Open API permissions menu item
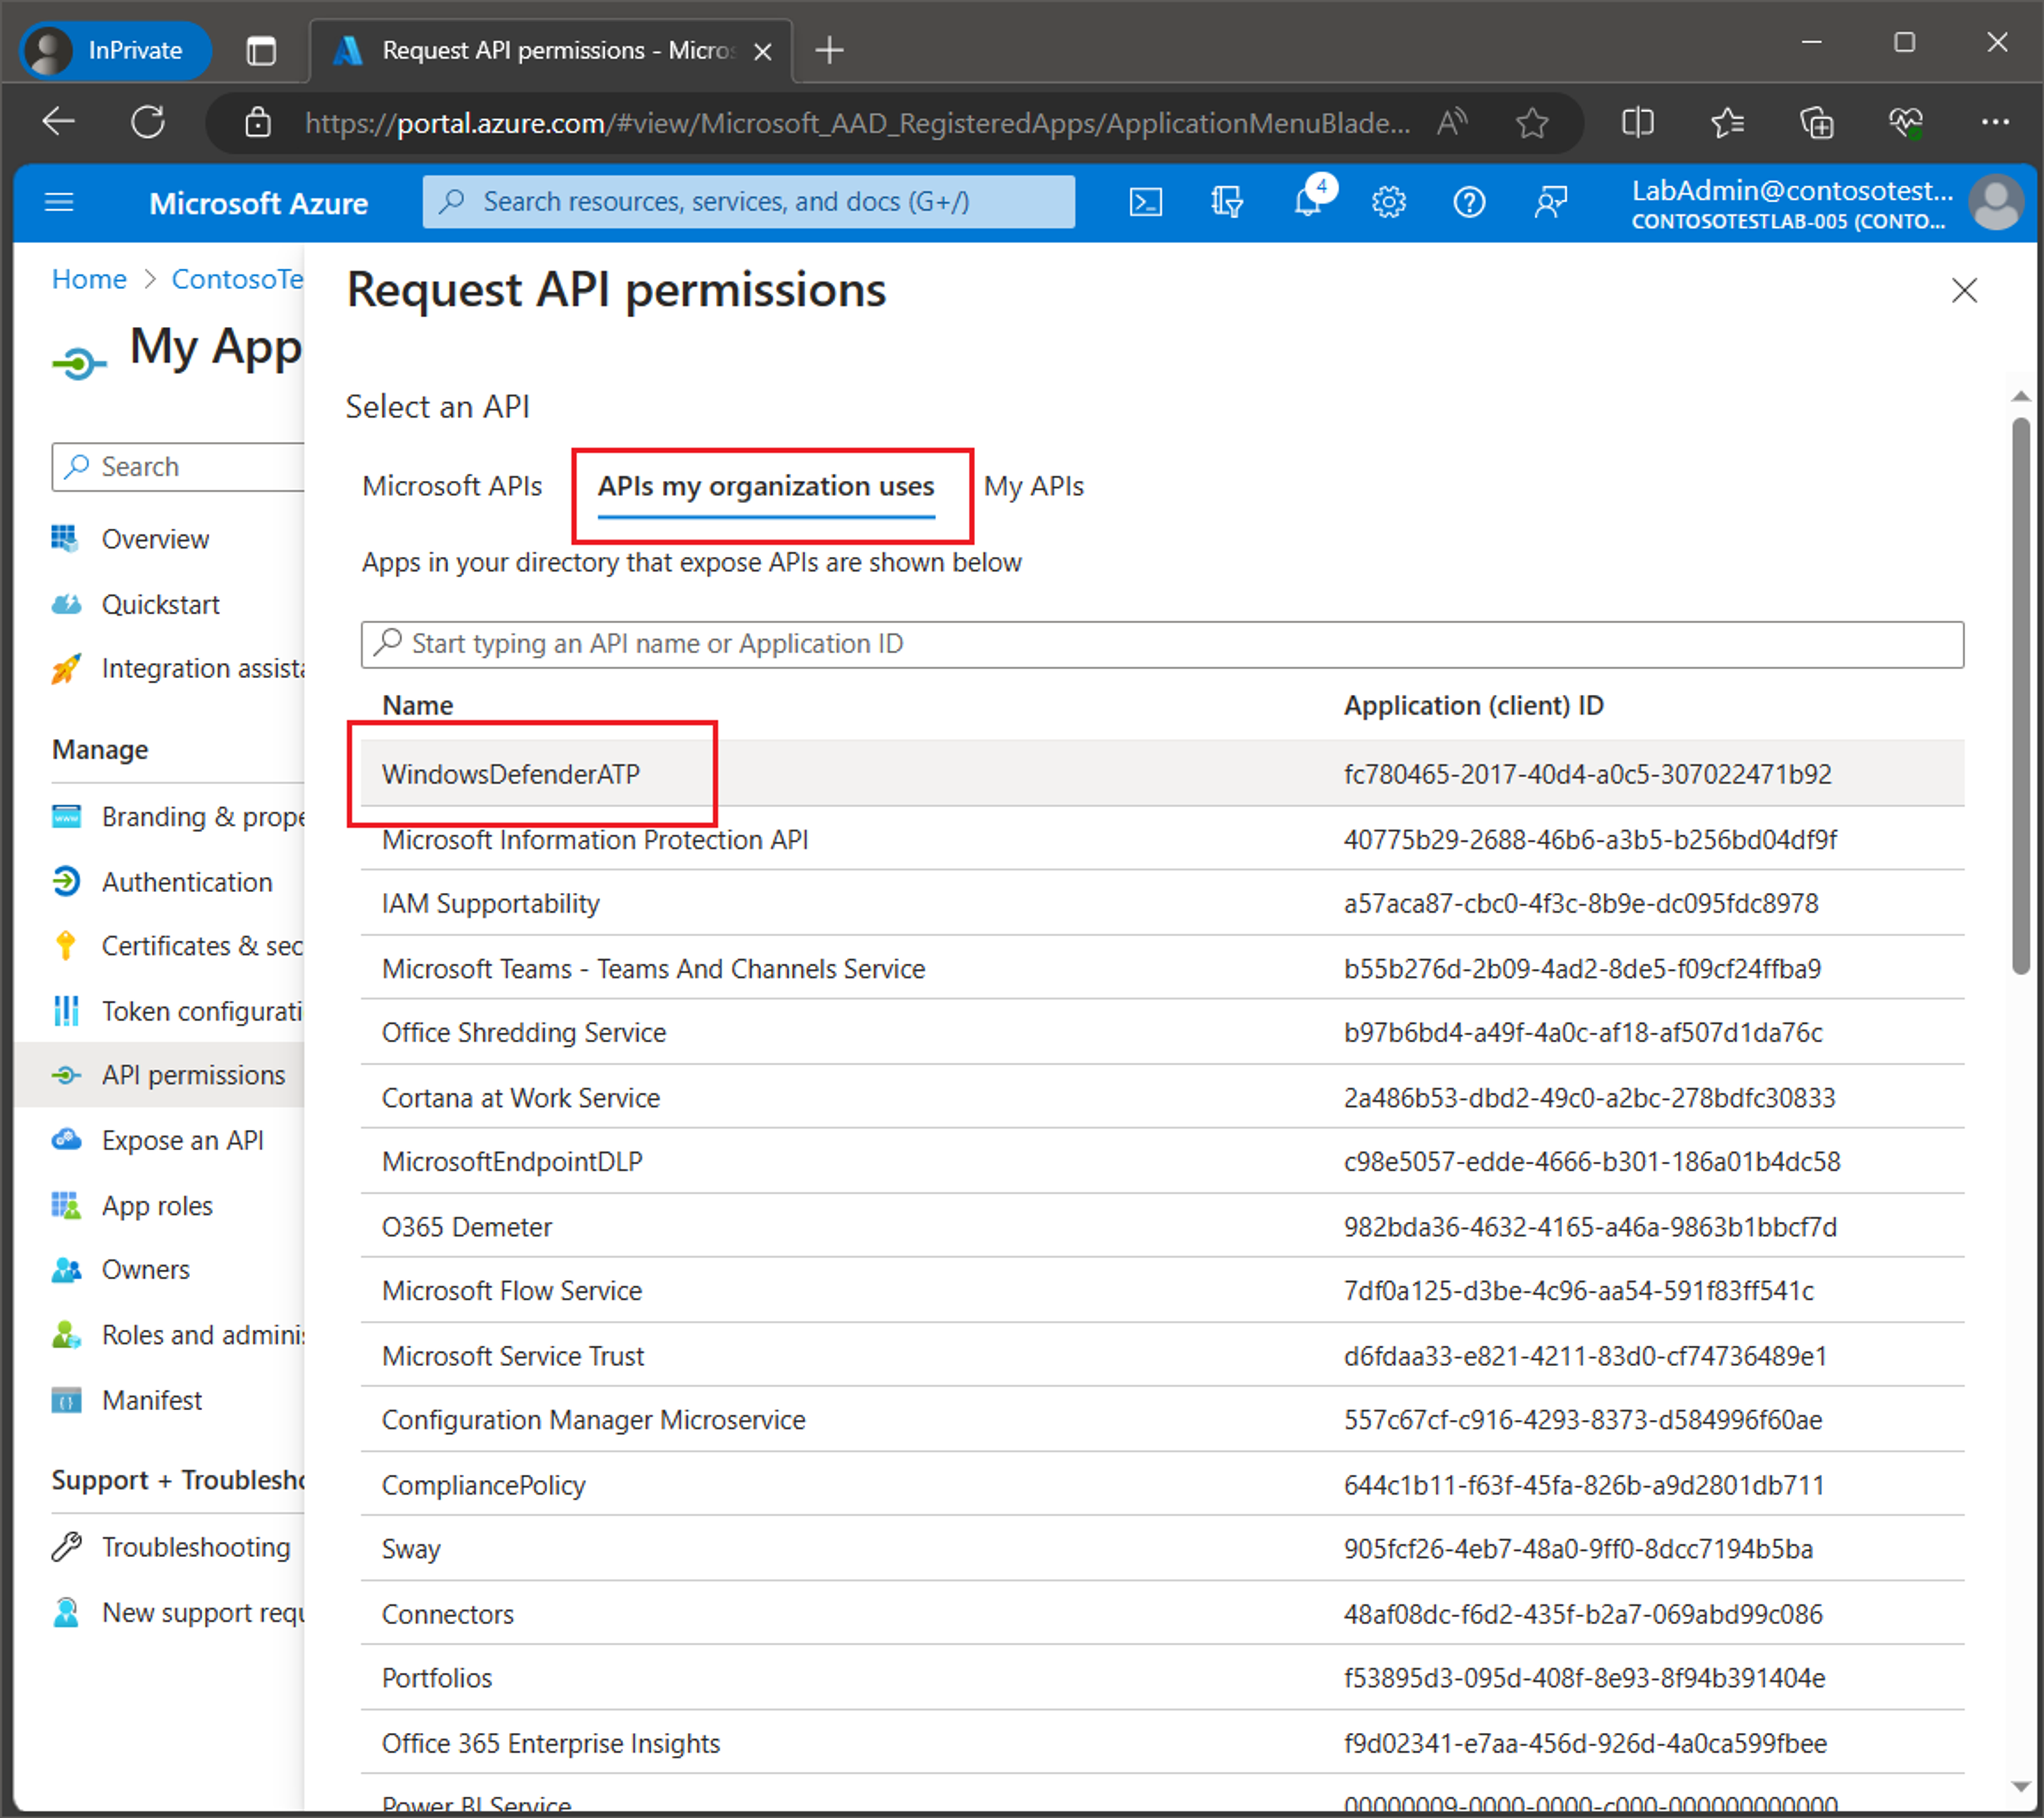 pos(159,1074)
